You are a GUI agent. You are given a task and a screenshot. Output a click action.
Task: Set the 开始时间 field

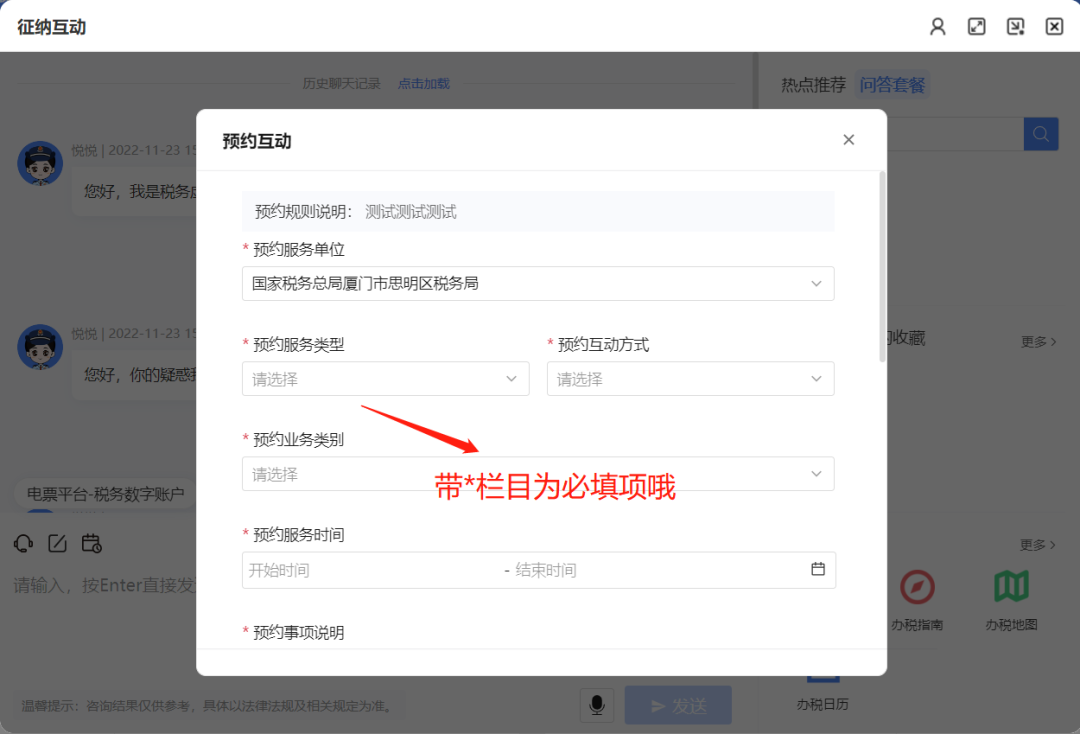pyautogui.click(x=372, y=570)
